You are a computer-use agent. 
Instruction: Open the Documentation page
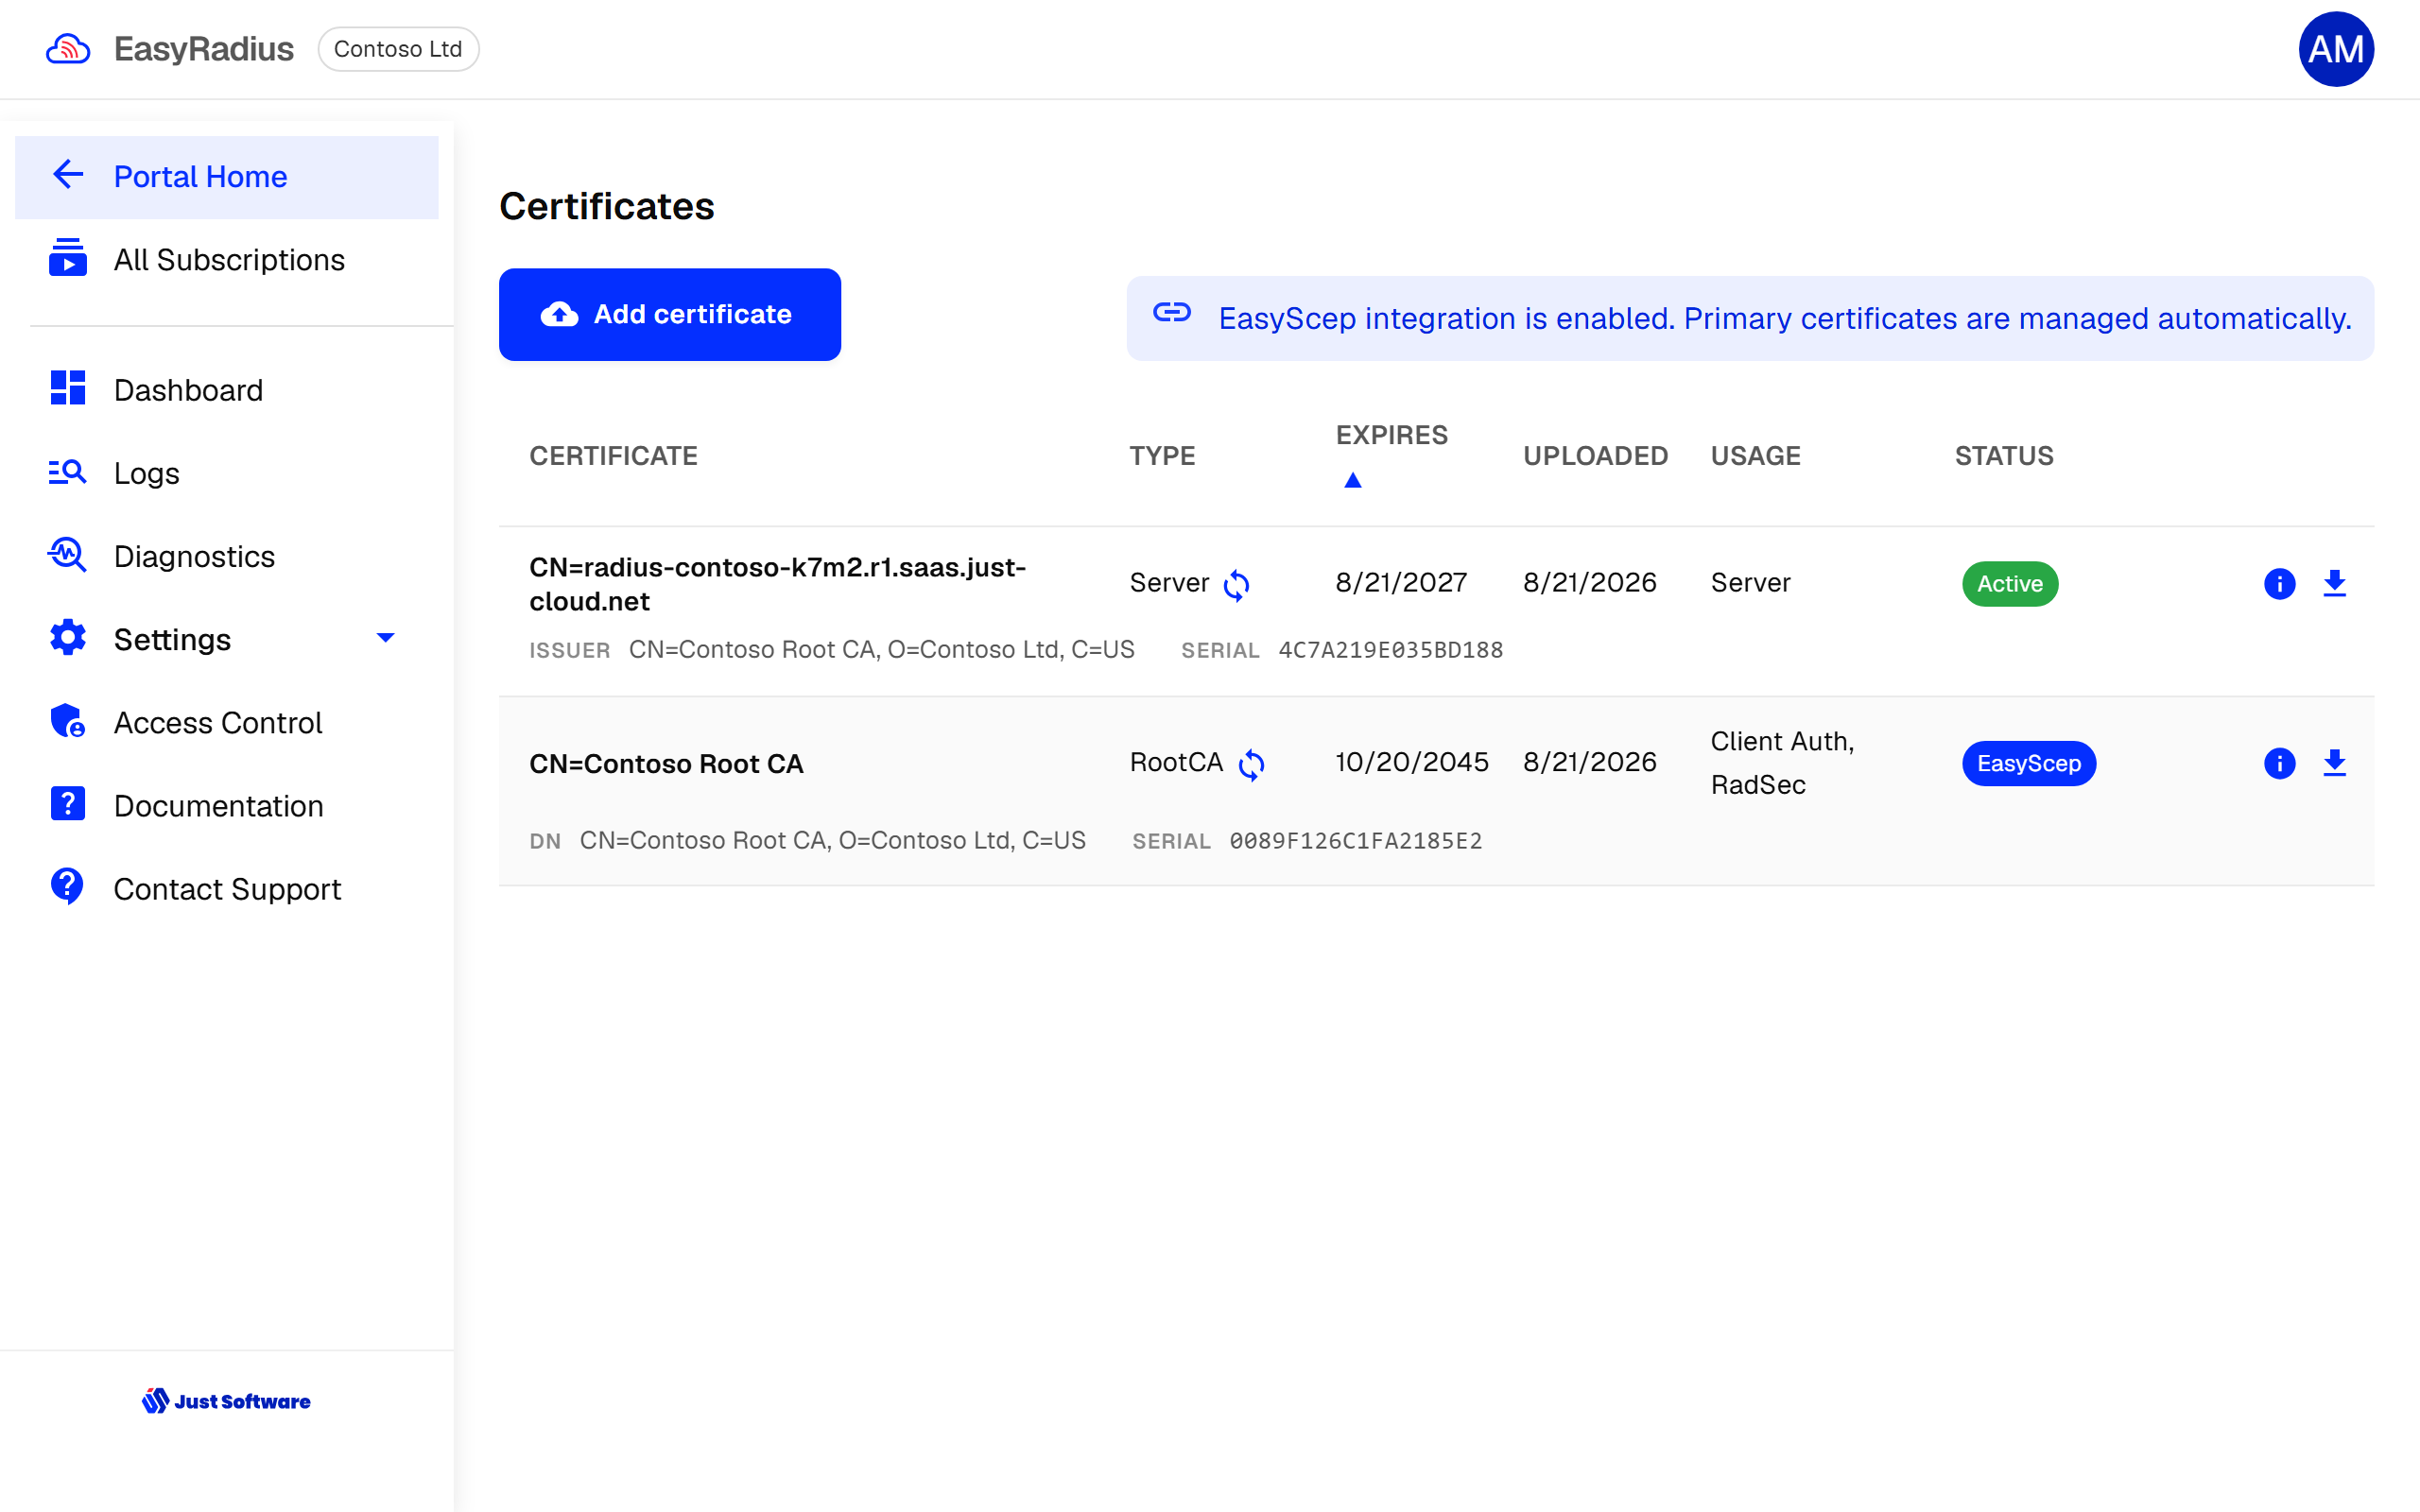227,805
